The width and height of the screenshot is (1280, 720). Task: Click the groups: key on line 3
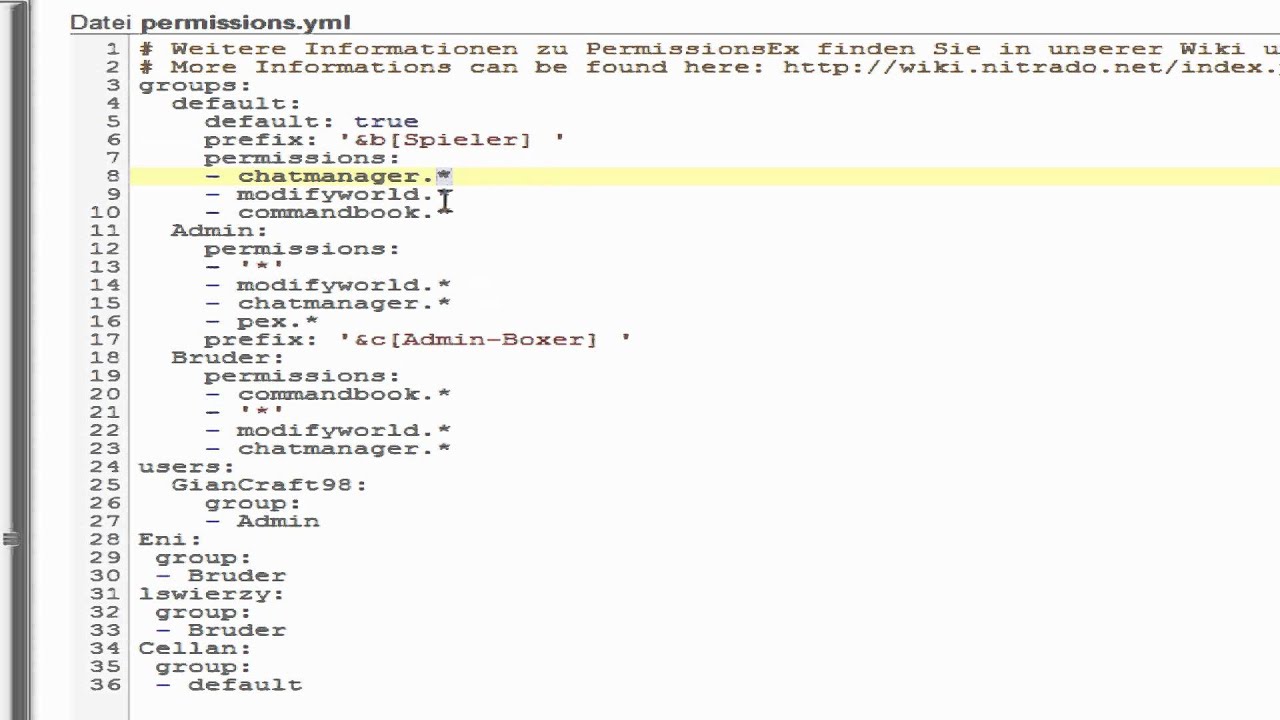194,85
